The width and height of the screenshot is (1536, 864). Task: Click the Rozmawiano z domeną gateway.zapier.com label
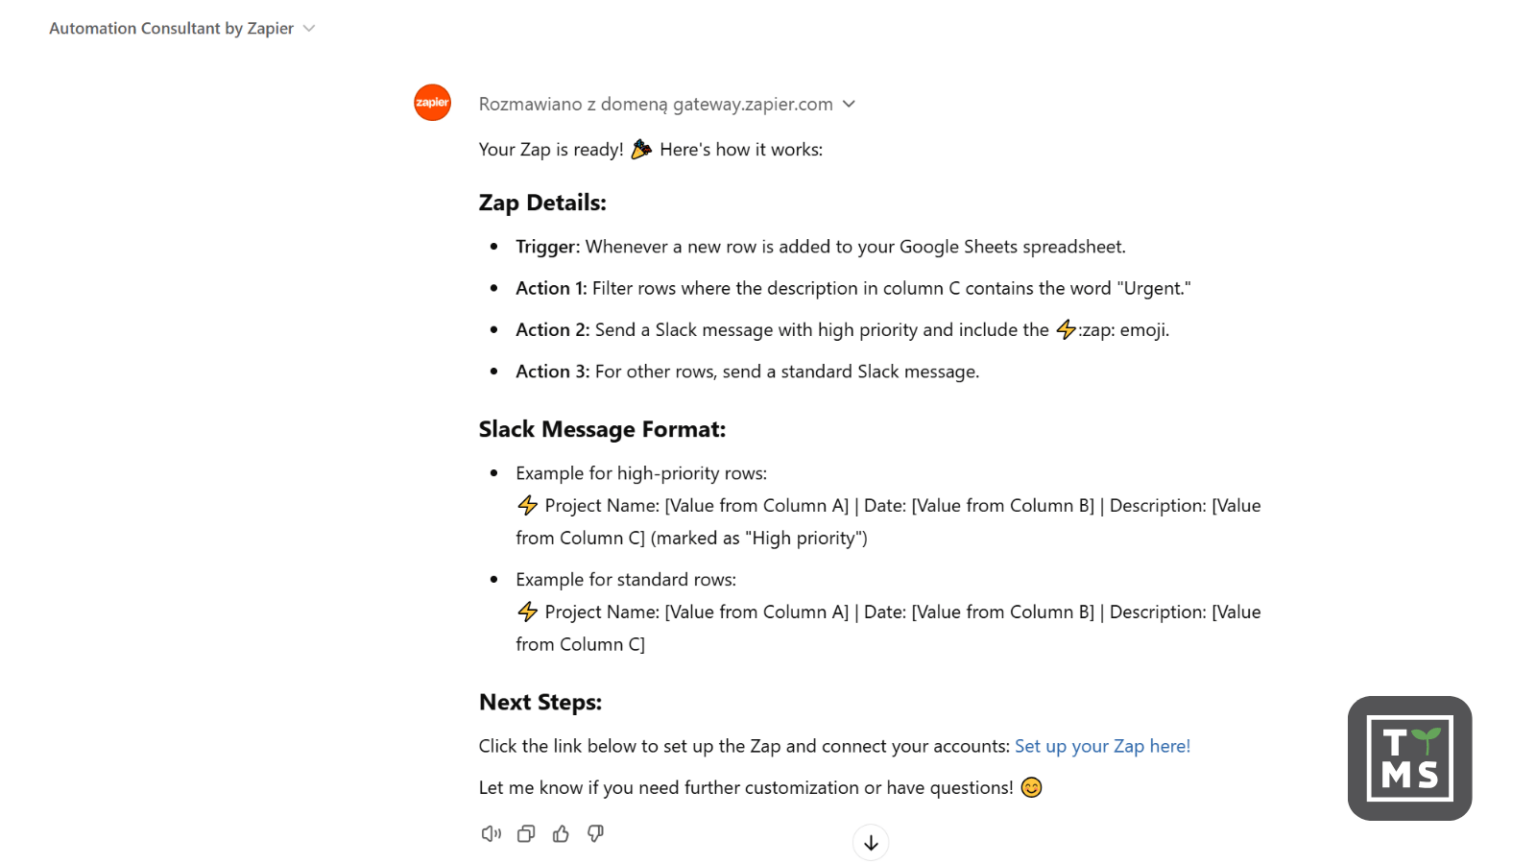point(655,103)
